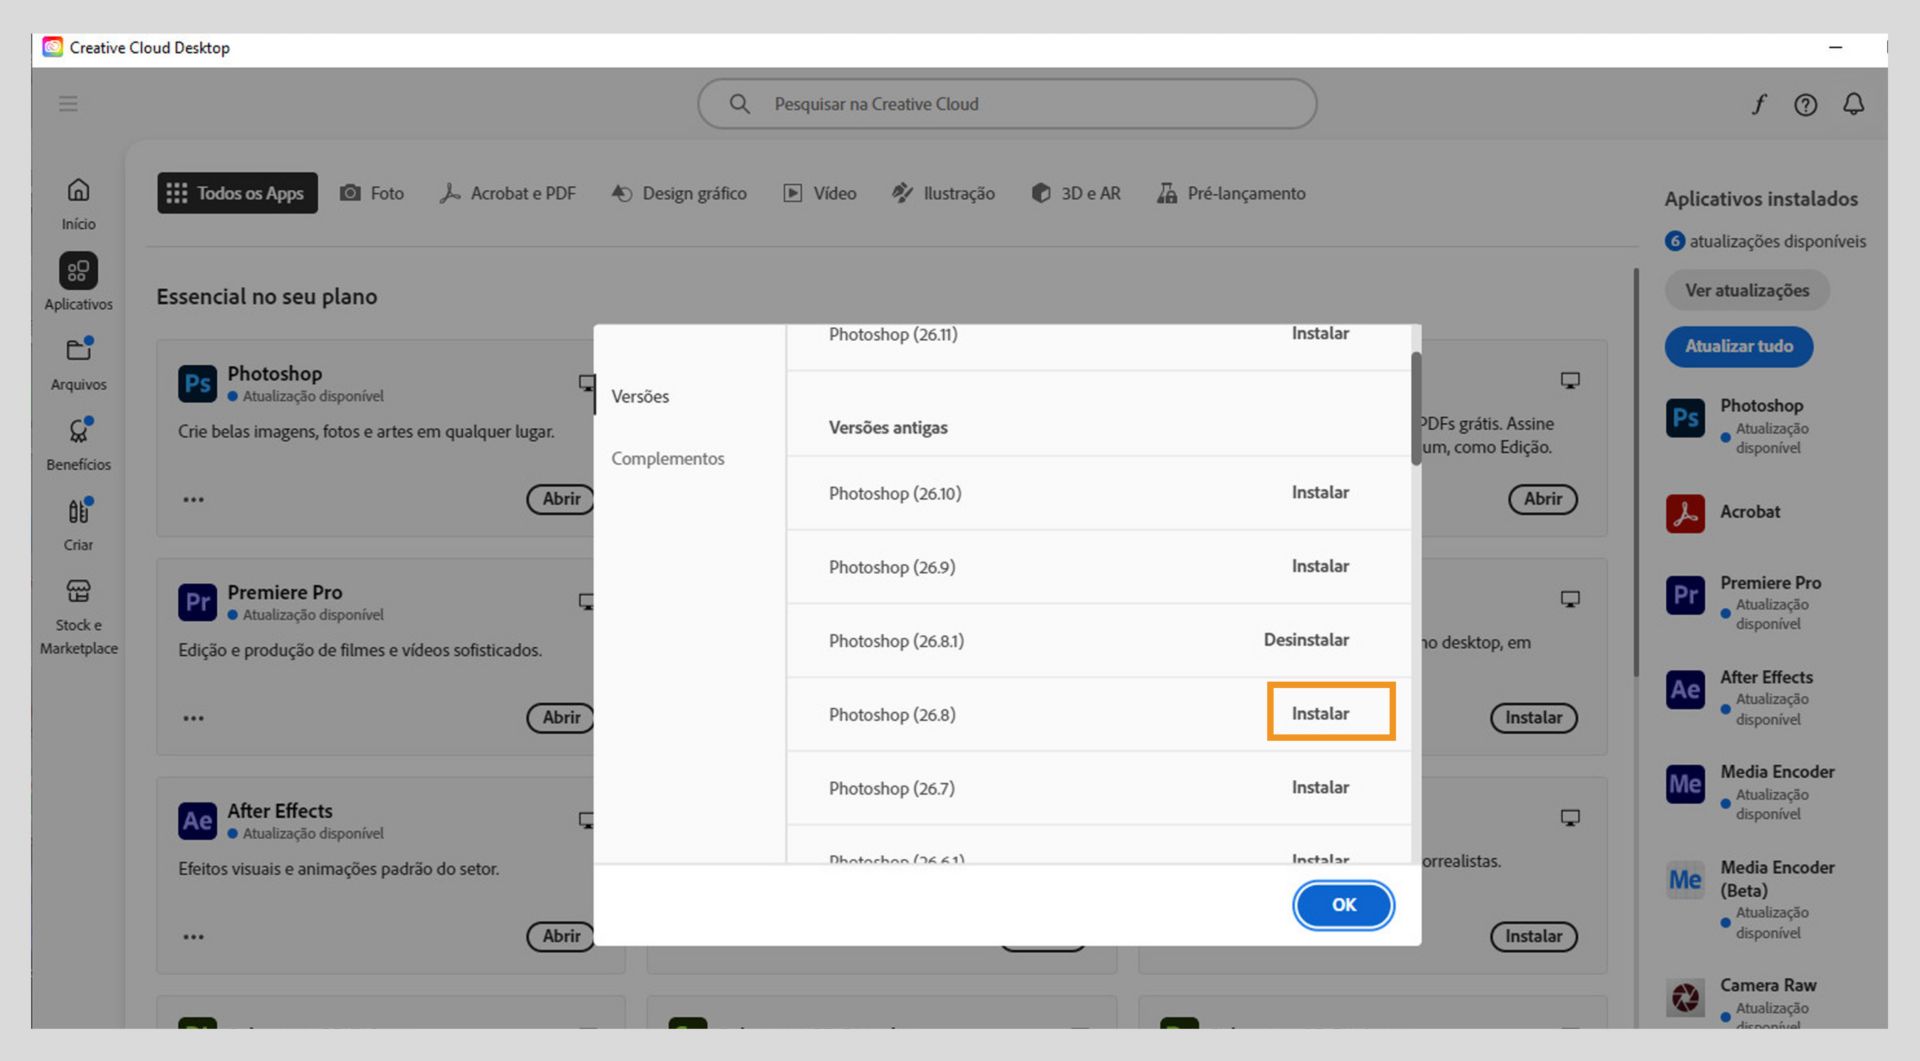This screenshot has height=1061, width=1920.
Task: Switch to the Pré-lançamento tab
Action: click(x=1231, y=193)
